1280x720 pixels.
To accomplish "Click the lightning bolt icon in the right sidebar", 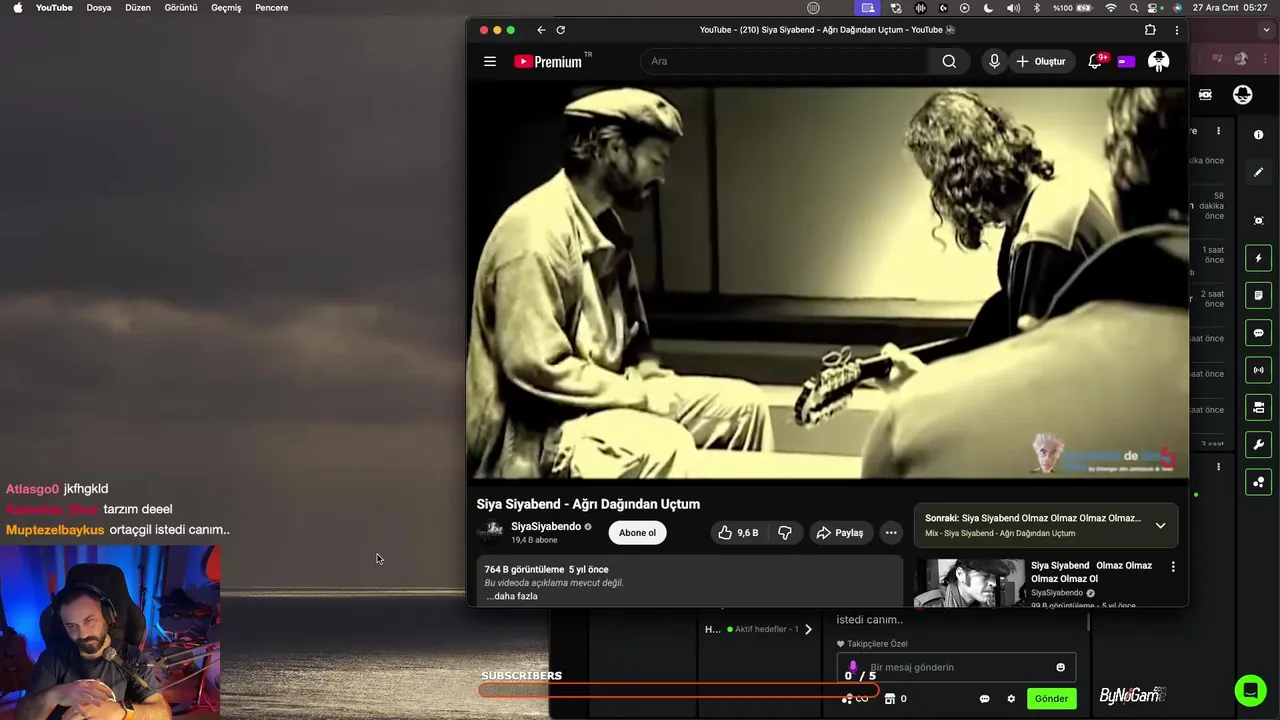I will 1259,258.
